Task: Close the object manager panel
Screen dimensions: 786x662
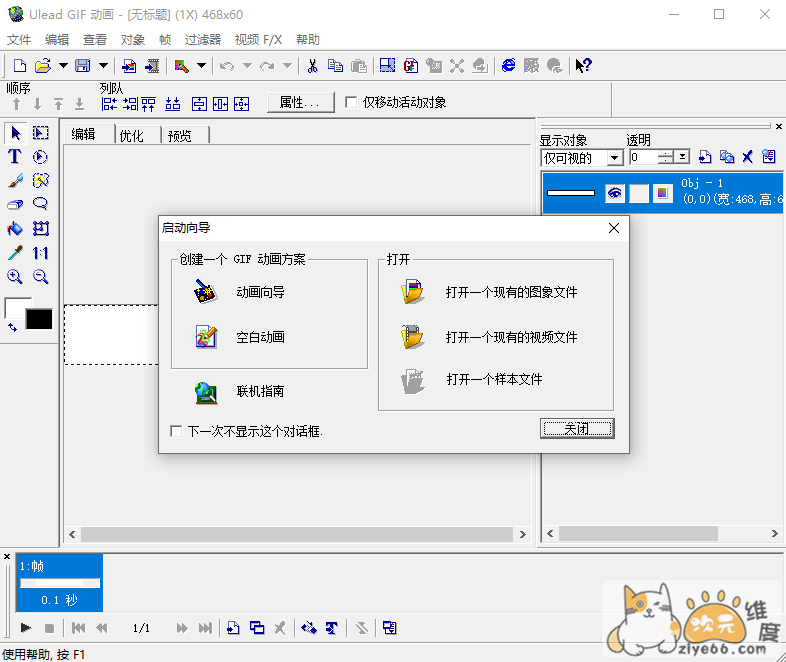Action: (x=778, y=126)
